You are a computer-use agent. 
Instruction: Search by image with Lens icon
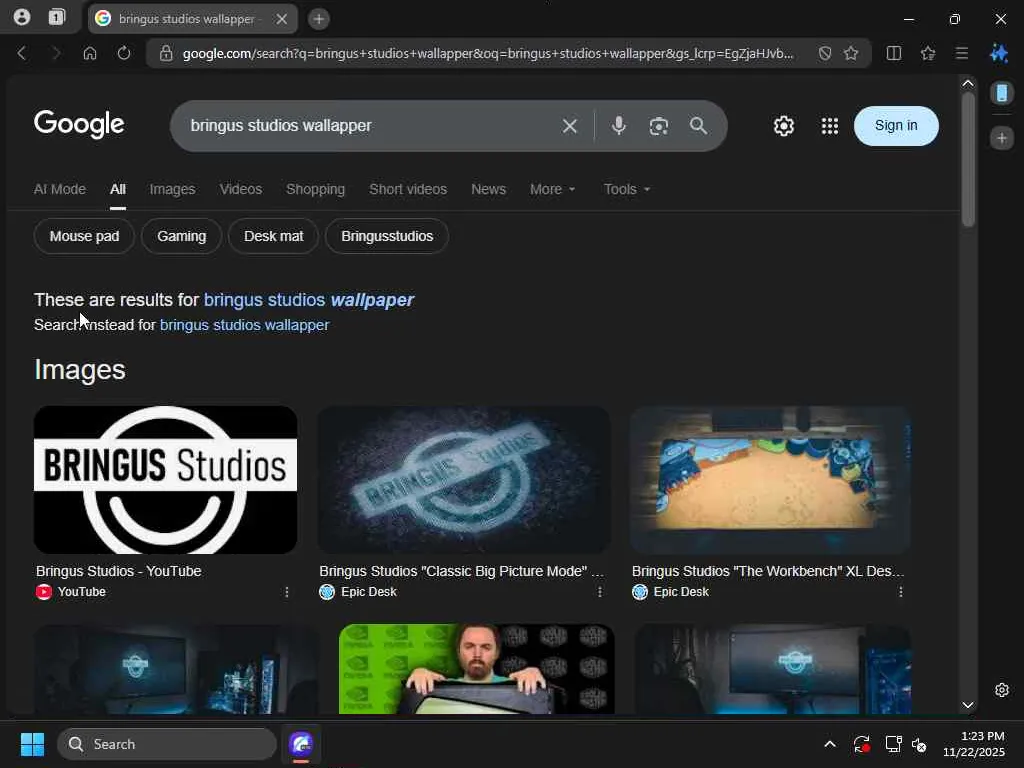(x=658, y=125)
